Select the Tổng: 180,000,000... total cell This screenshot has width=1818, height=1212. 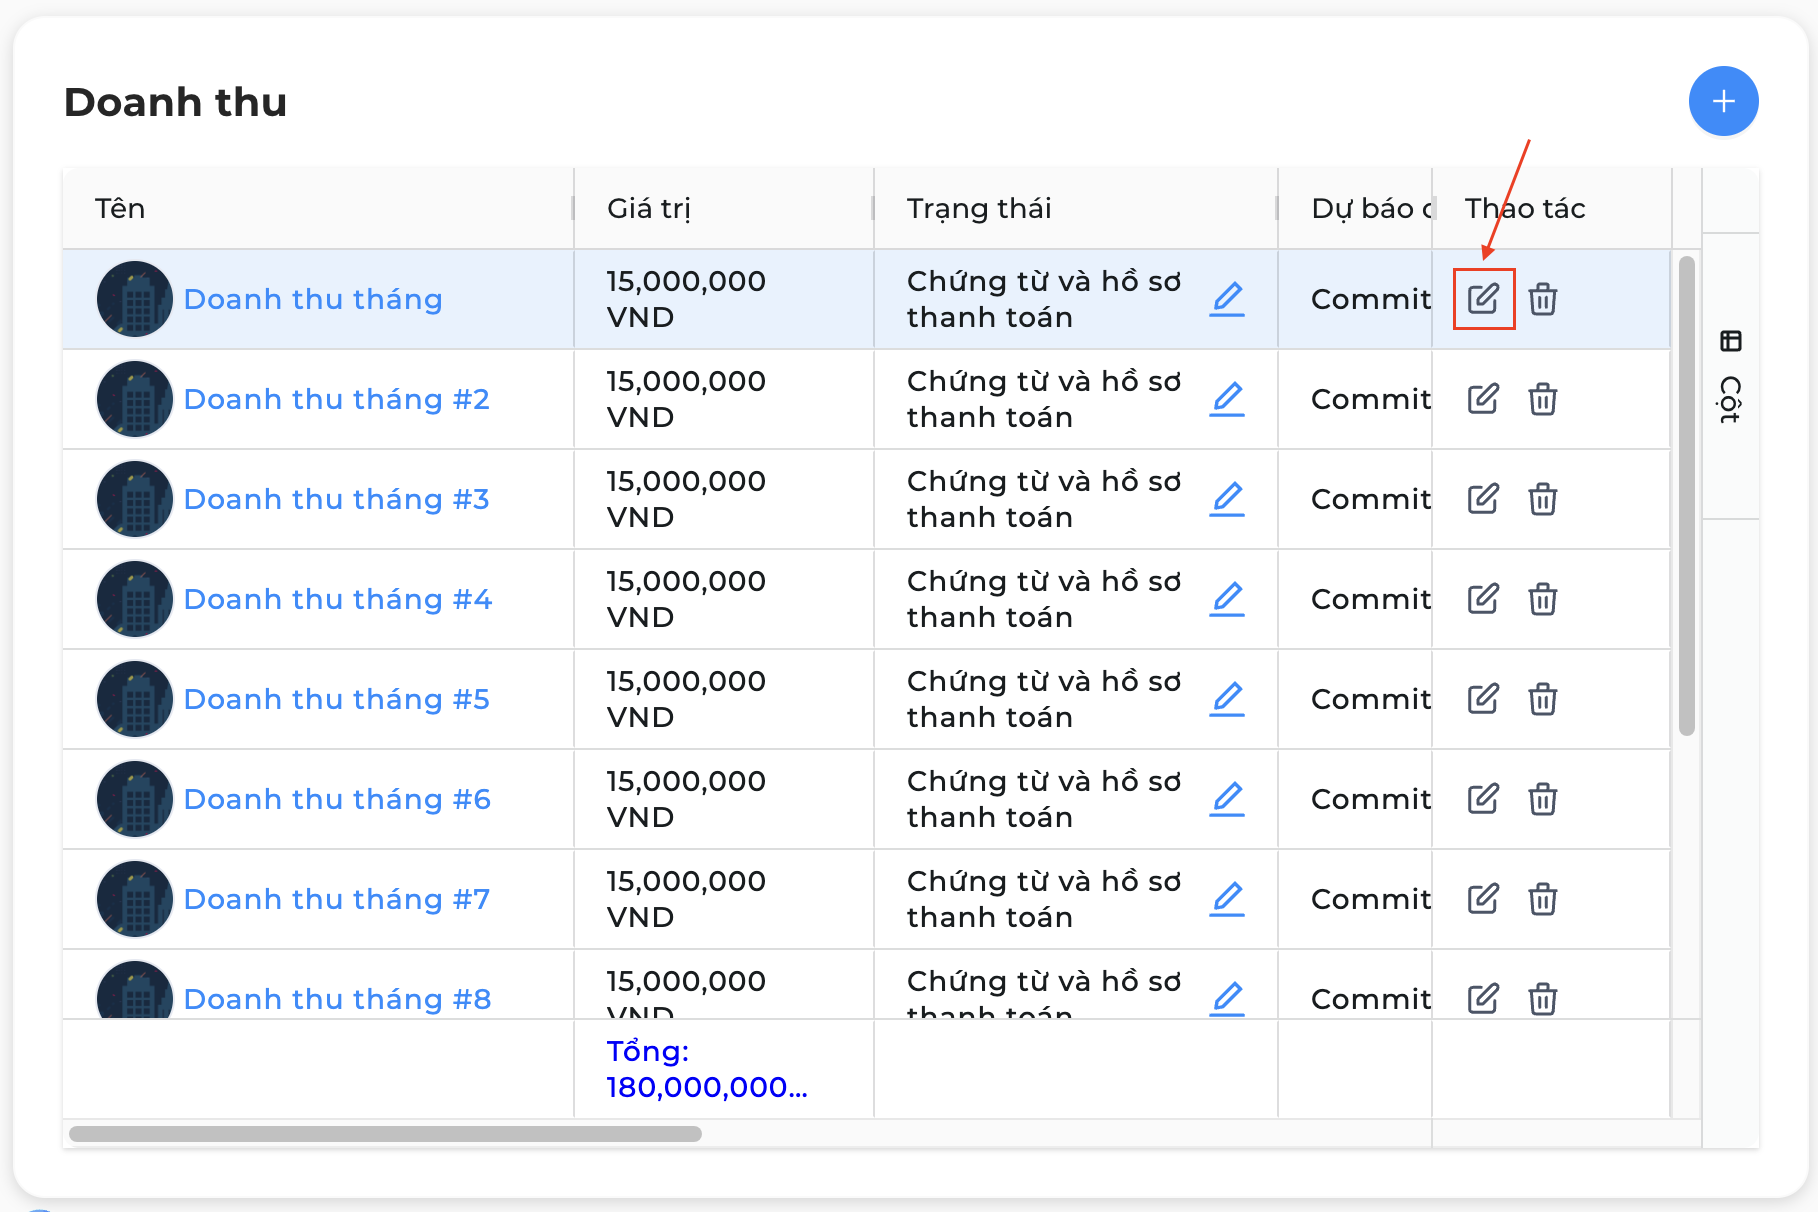tap(724, 1069)
